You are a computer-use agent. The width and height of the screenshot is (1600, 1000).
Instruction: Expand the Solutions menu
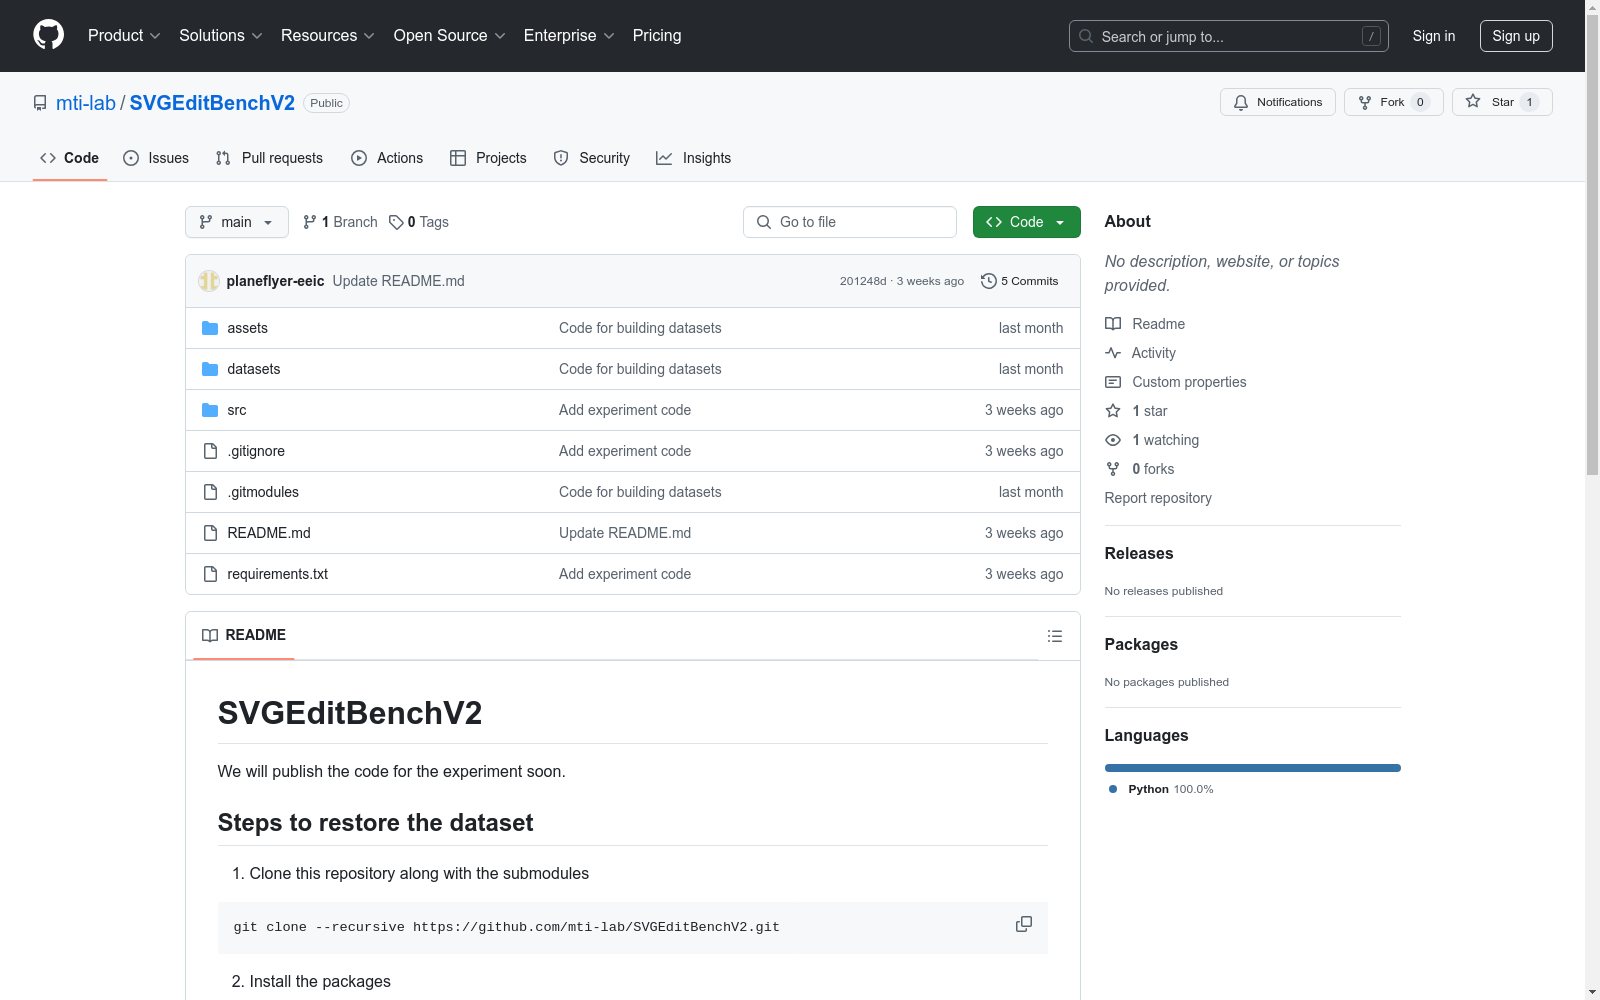(221, 36)
